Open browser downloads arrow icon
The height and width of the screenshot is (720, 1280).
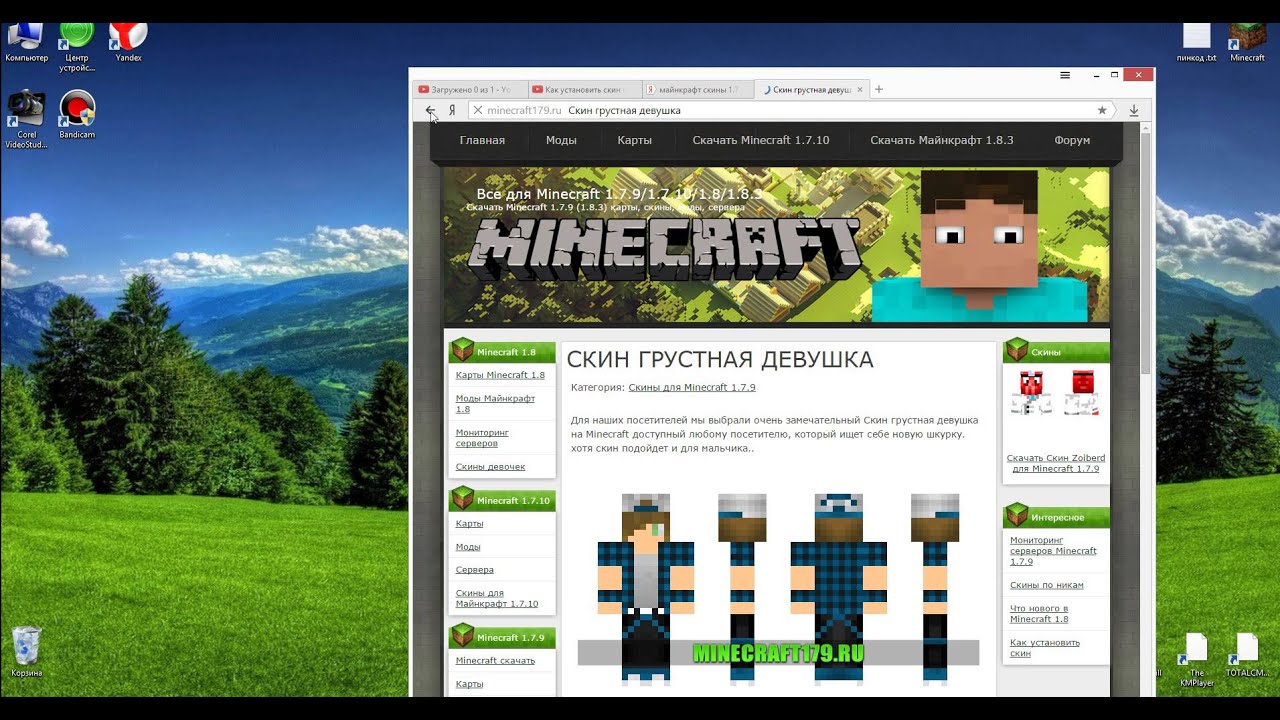(x=1134, y=110)
